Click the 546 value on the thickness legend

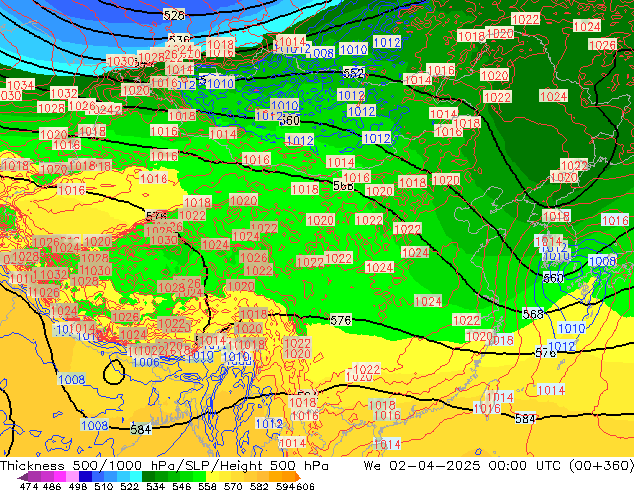click(182, 486)
